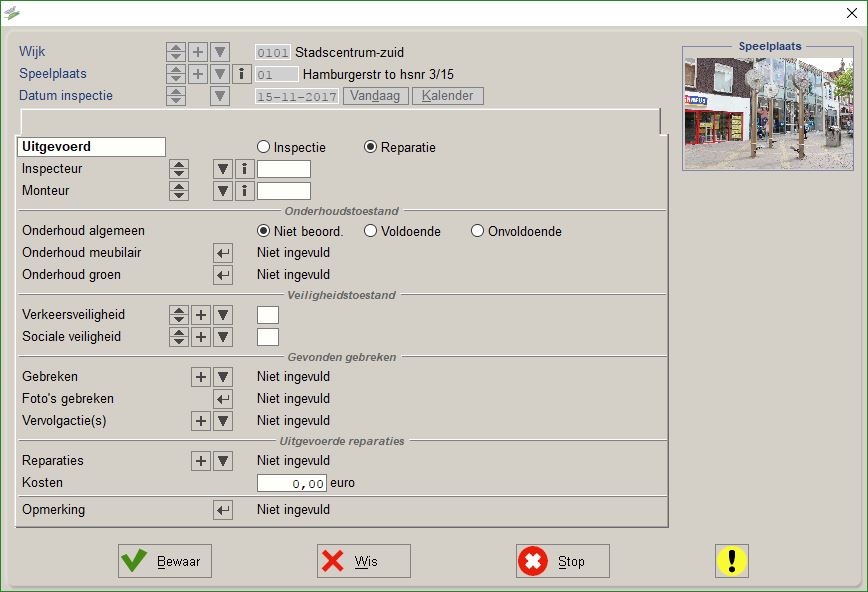This screenshot has width=868, height=592.
Task: Click the Inspecteur up/down stepper
Action: tap(179, 169)
